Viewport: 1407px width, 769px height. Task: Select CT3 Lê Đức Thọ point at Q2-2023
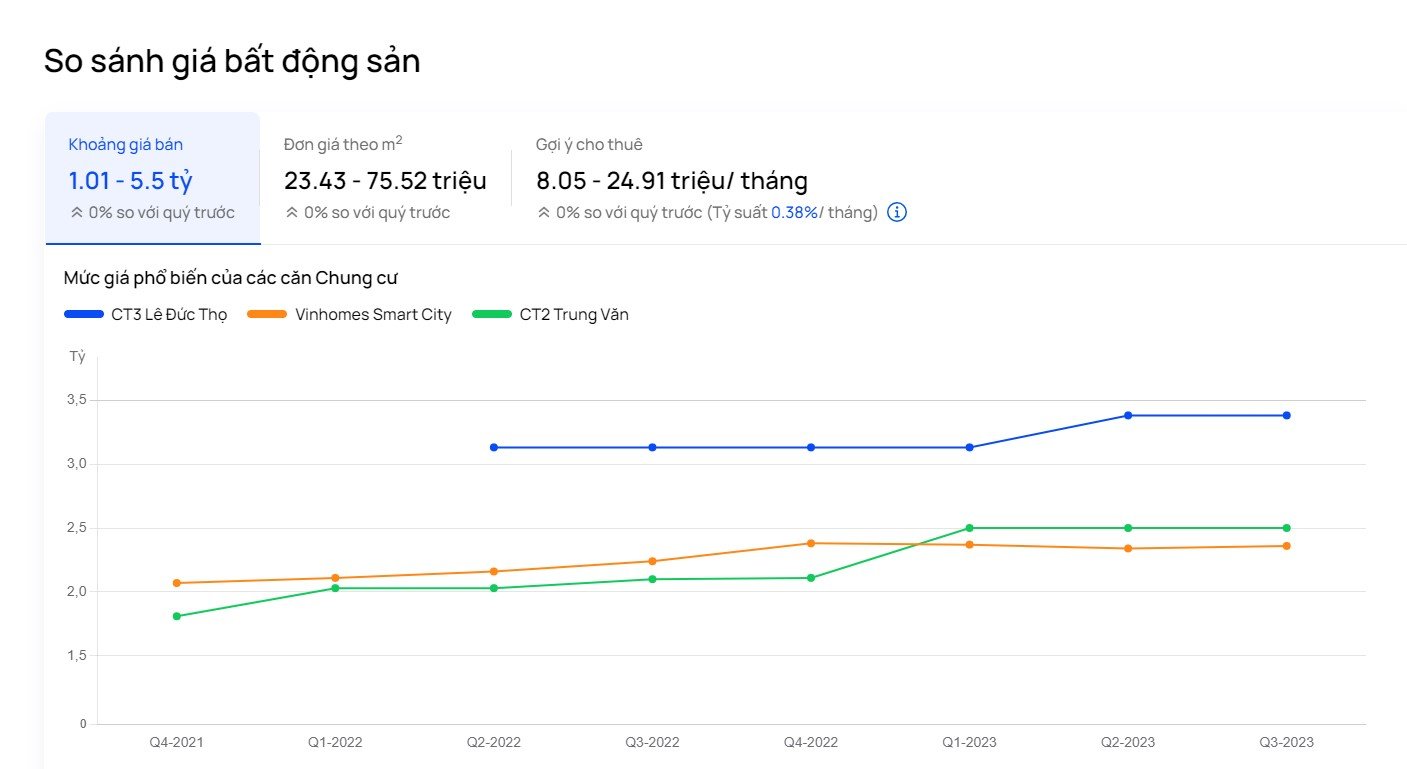tap(1128, 415)
